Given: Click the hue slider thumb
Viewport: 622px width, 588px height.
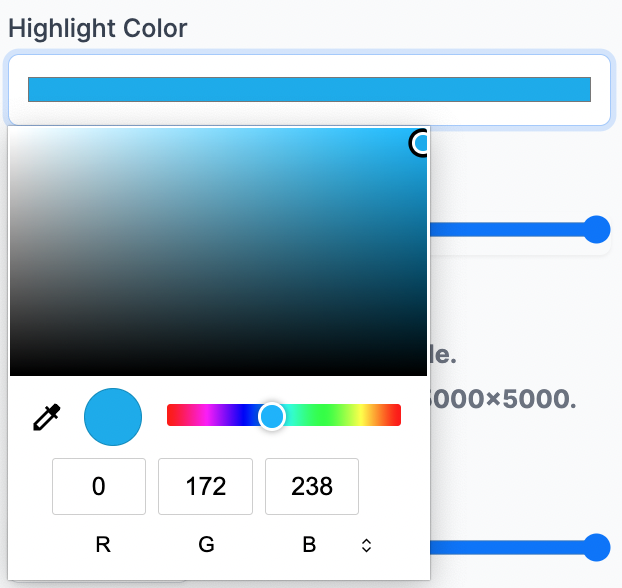Looking at the screenshot, I should [272, 416].
